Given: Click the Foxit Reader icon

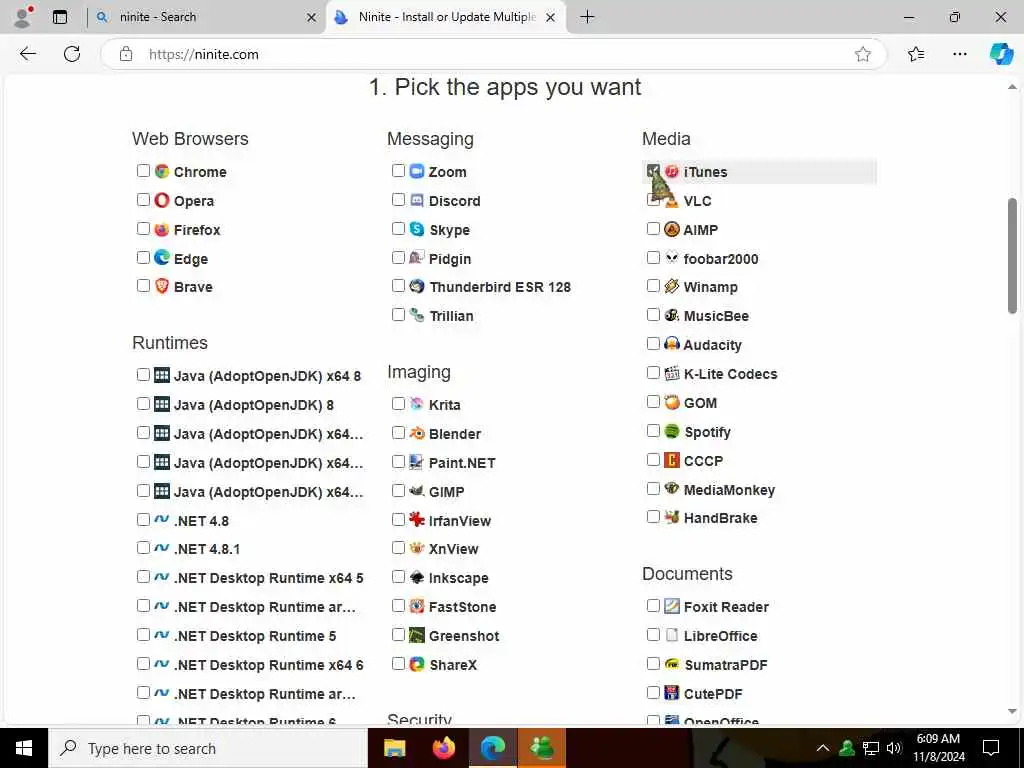Looking at the screenshot, I should [672, 606].
